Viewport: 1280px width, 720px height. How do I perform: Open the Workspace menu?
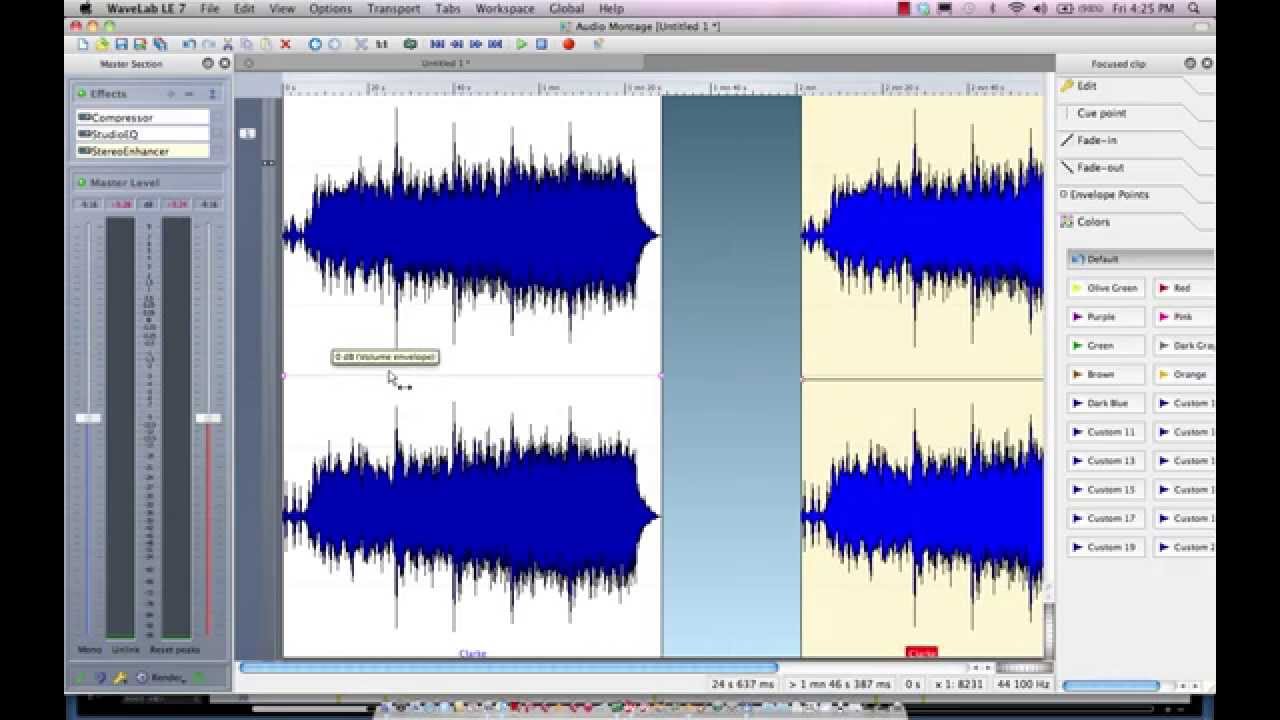click(504, 8)
